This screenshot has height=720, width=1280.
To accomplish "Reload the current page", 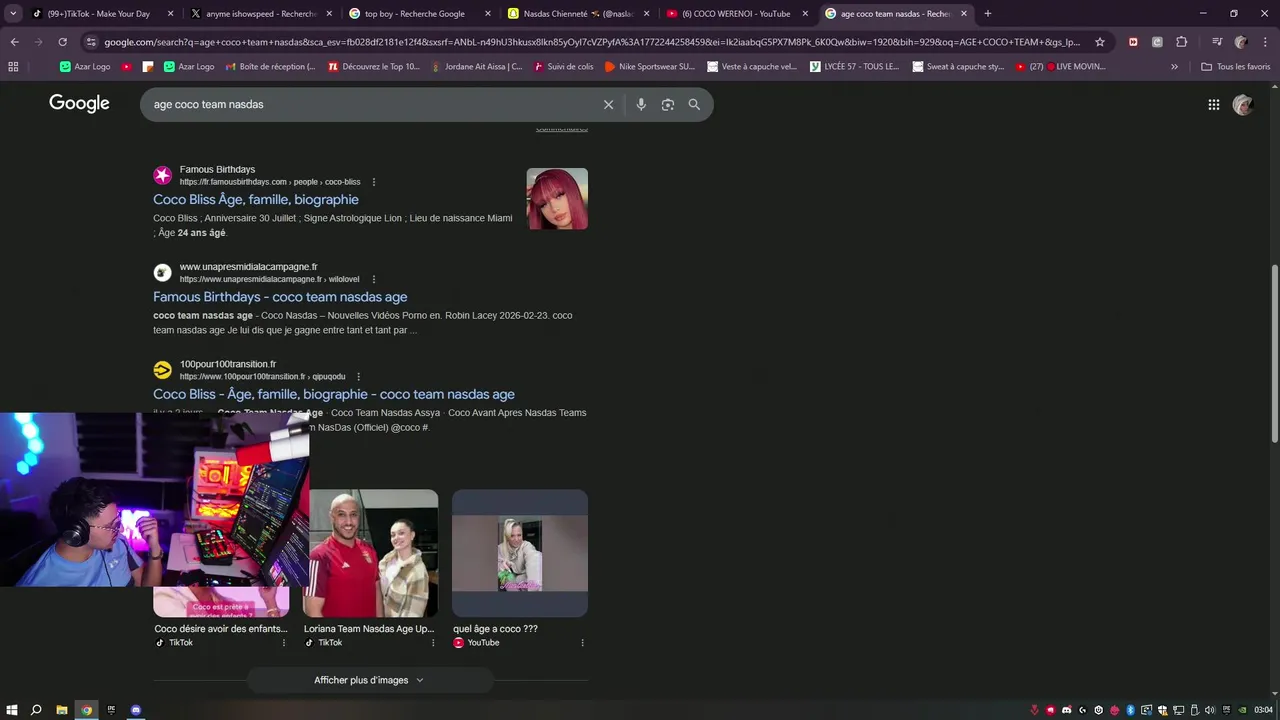I will [62, 42].
